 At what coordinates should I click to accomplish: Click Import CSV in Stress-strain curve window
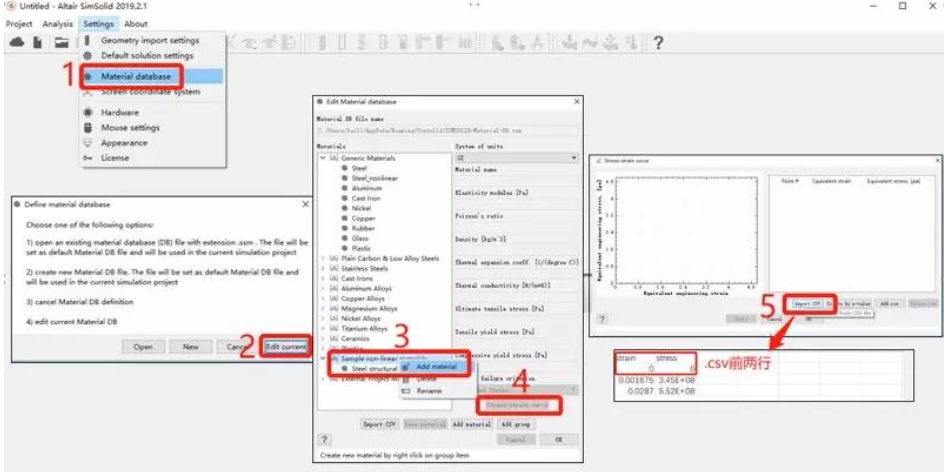coord(807,303)
